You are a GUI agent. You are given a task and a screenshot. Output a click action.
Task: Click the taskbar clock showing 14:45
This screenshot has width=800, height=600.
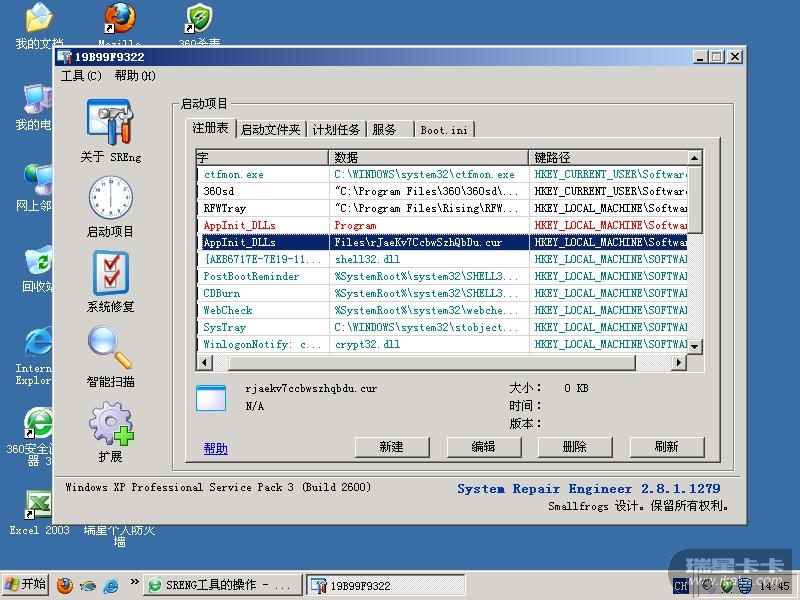[774, 586]
